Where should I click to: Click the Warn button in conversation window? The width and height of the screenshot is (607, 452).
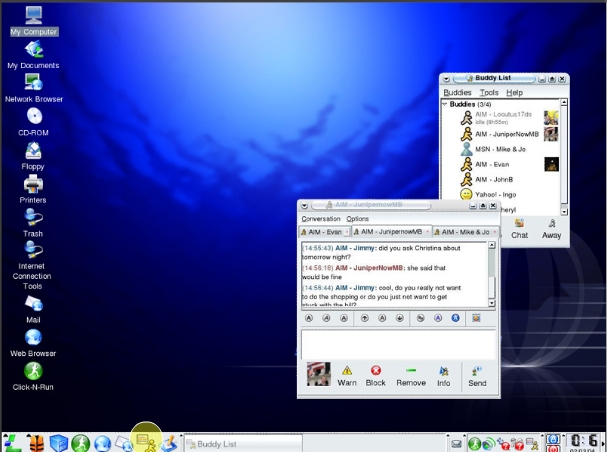tap(347, 376)
